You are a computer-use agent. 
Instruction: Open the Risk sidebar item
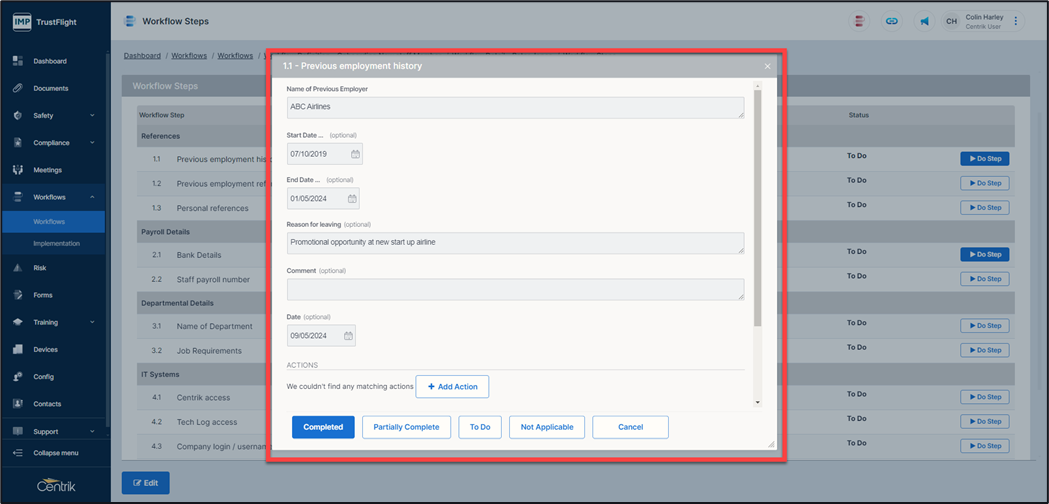[x=40, y=268]
